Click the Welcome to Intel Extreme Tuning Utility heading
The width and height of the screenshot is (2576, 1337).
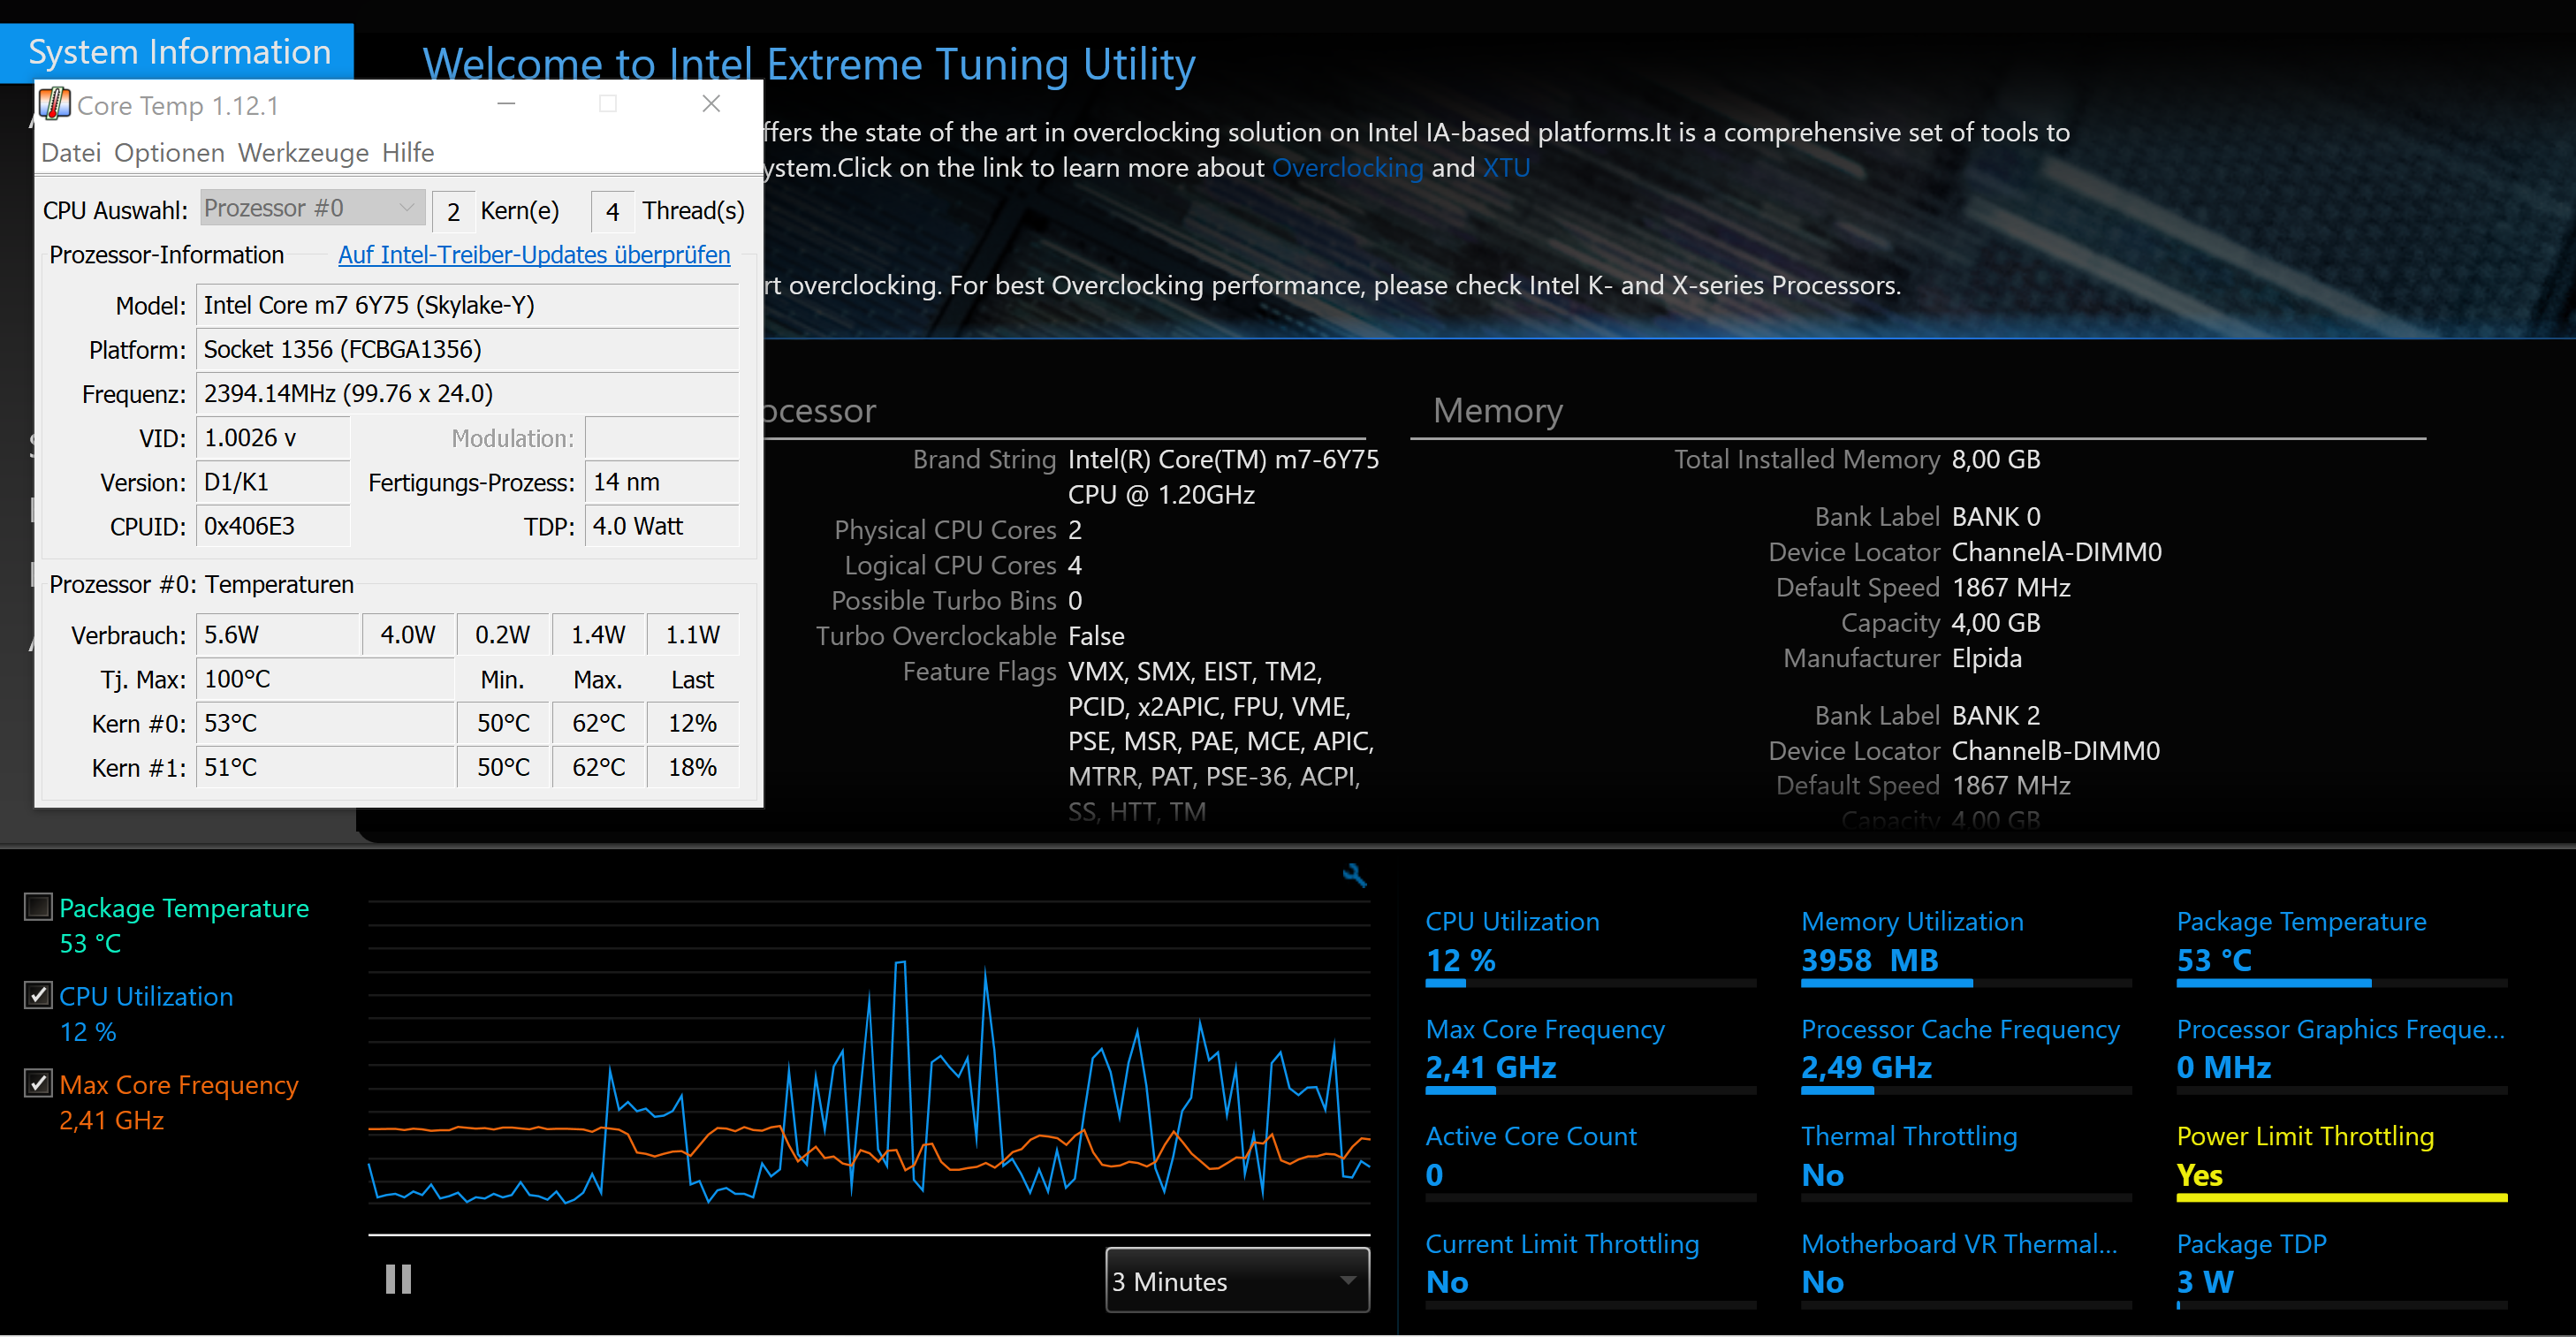[x=808, y=64]
